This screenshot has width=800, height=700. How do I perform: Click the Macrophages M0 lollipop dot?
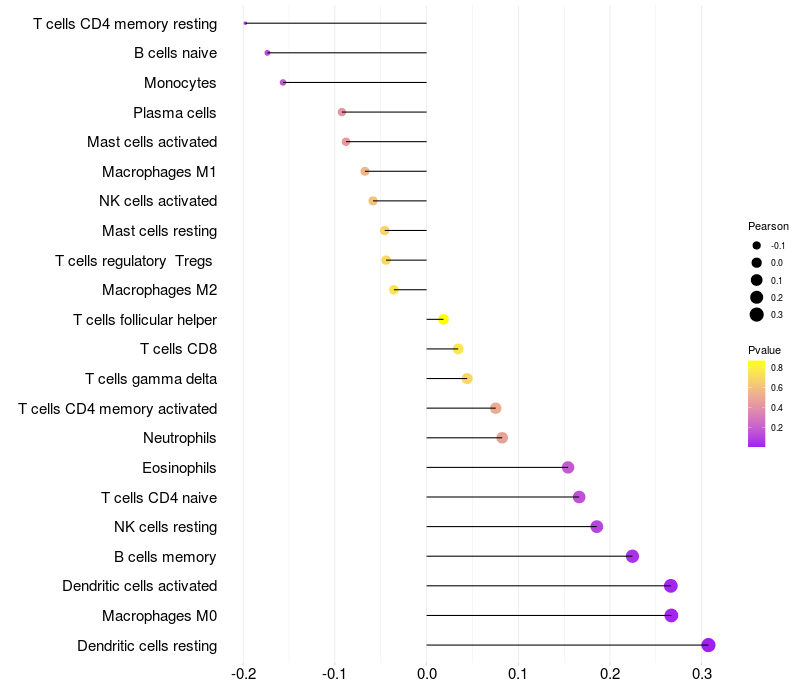click(x=671, y=615)
